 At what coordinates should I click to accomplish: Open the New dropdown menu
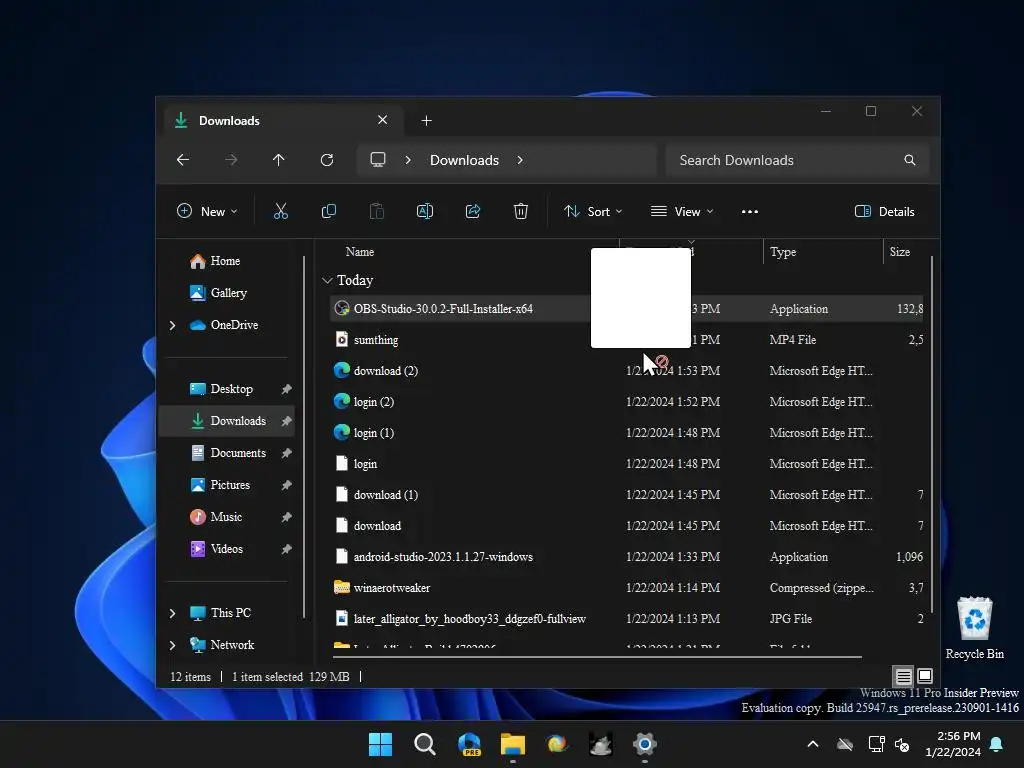[x=207, y=212]
